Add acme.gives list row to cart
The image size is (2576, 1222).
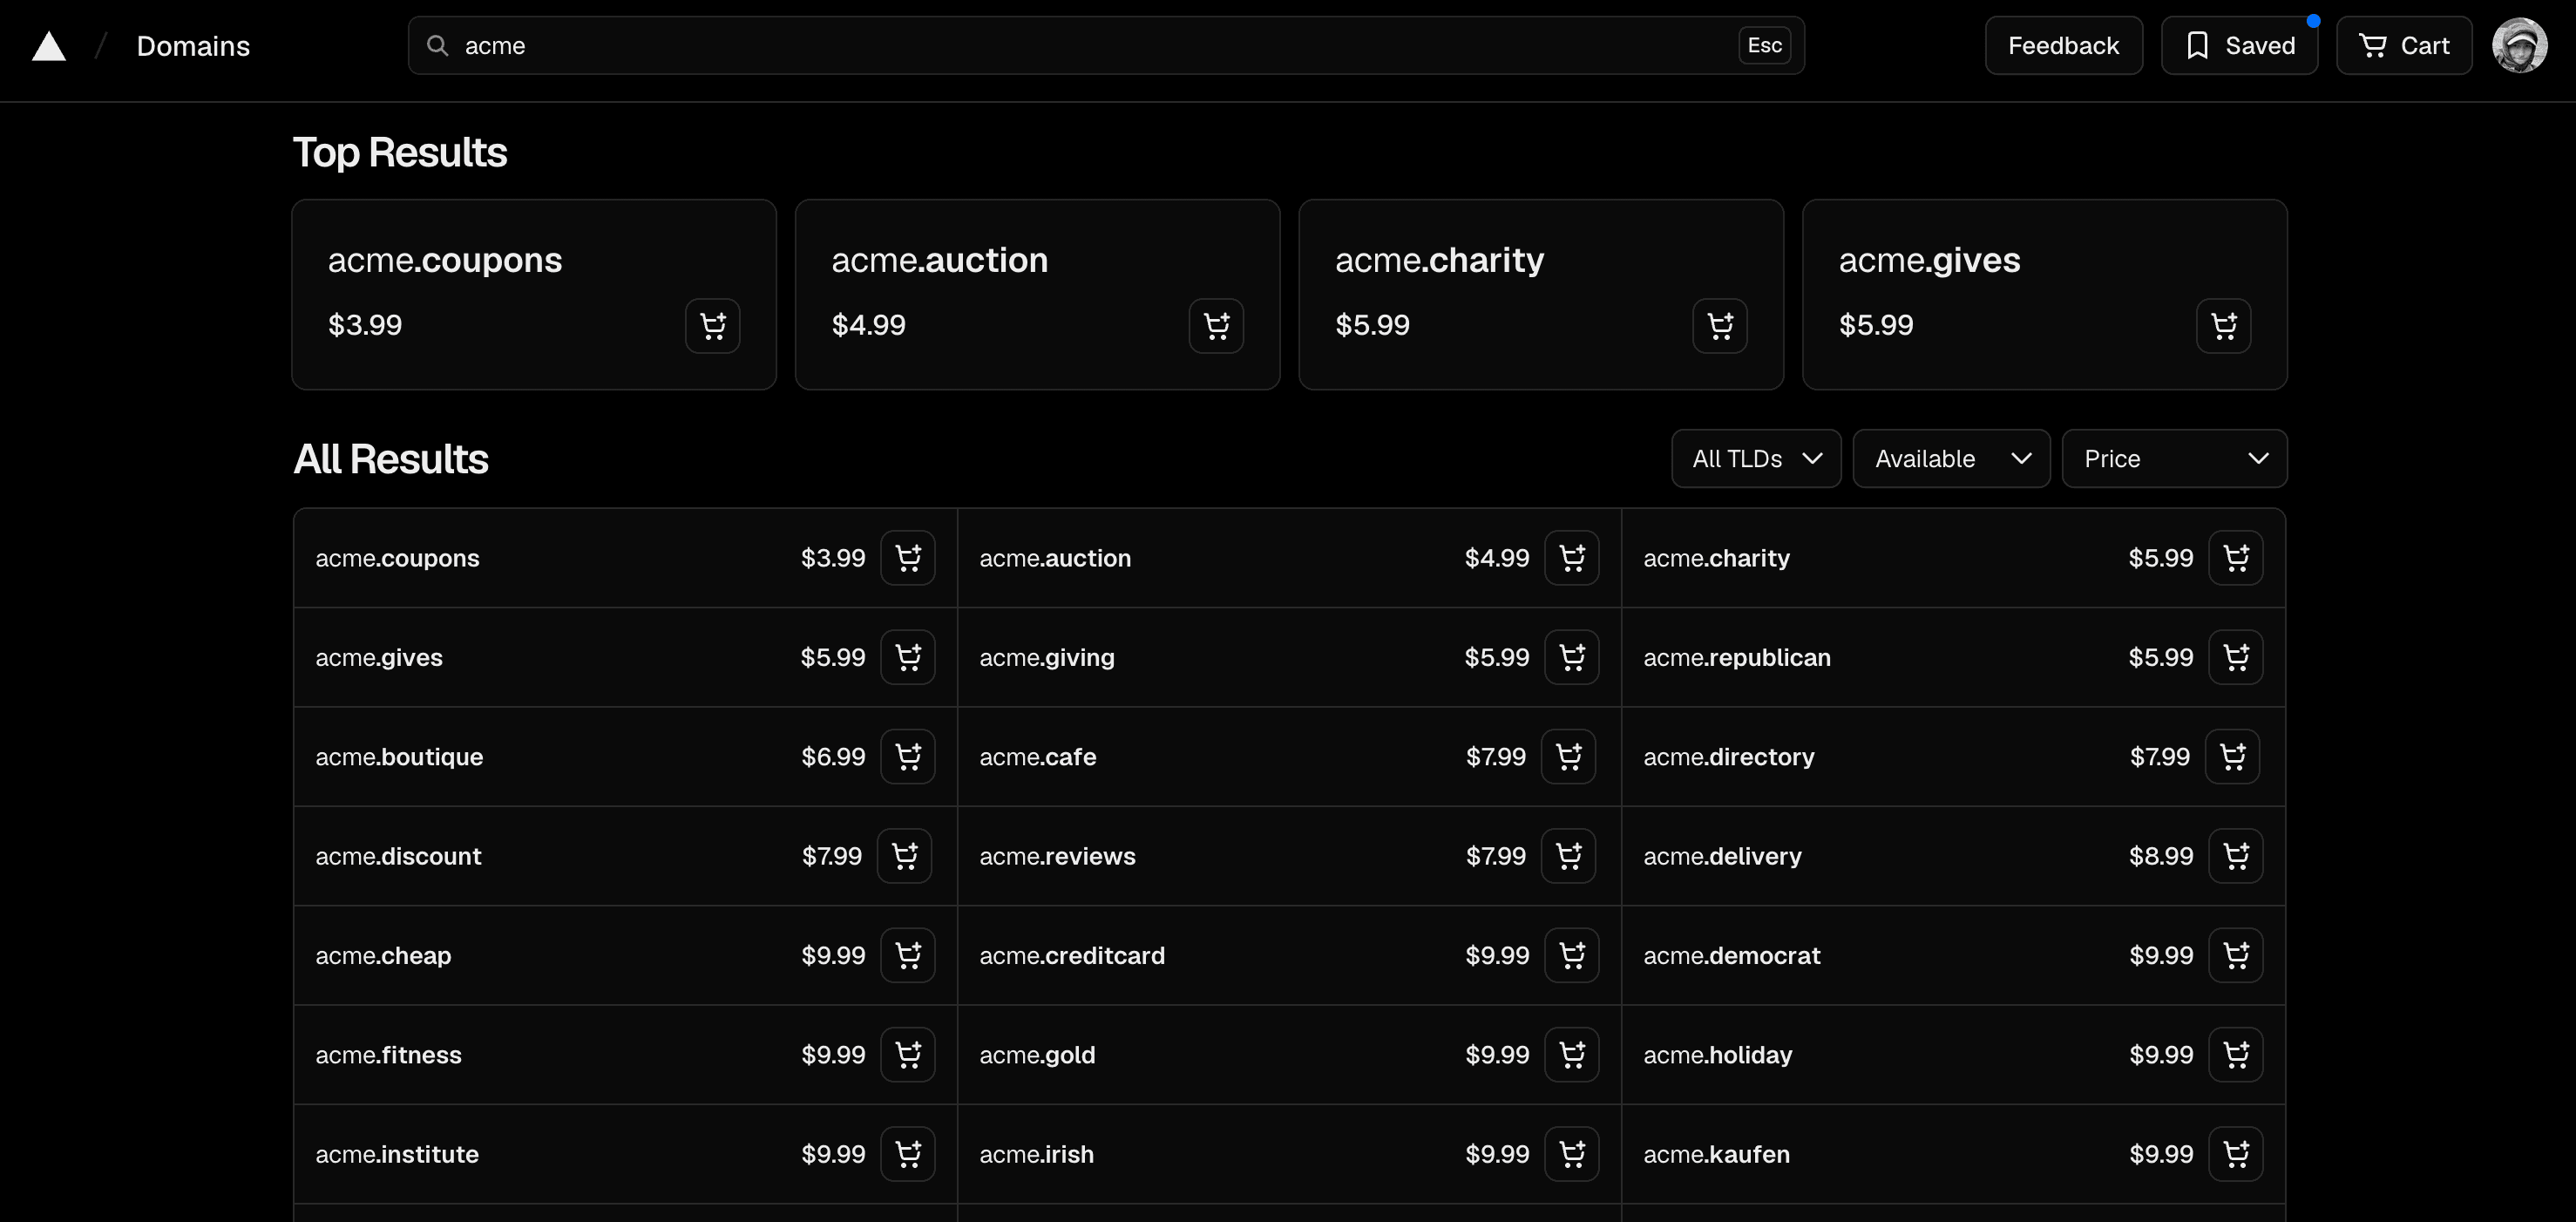[908, 657]
